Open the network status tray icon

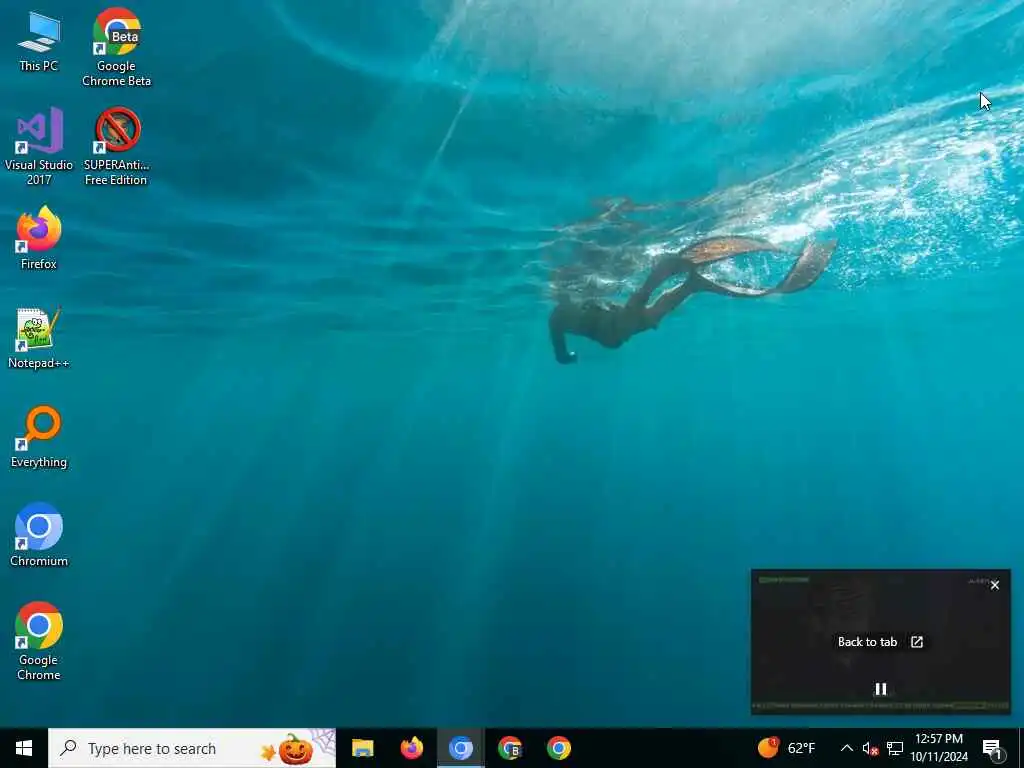click(x=895, y=748)
